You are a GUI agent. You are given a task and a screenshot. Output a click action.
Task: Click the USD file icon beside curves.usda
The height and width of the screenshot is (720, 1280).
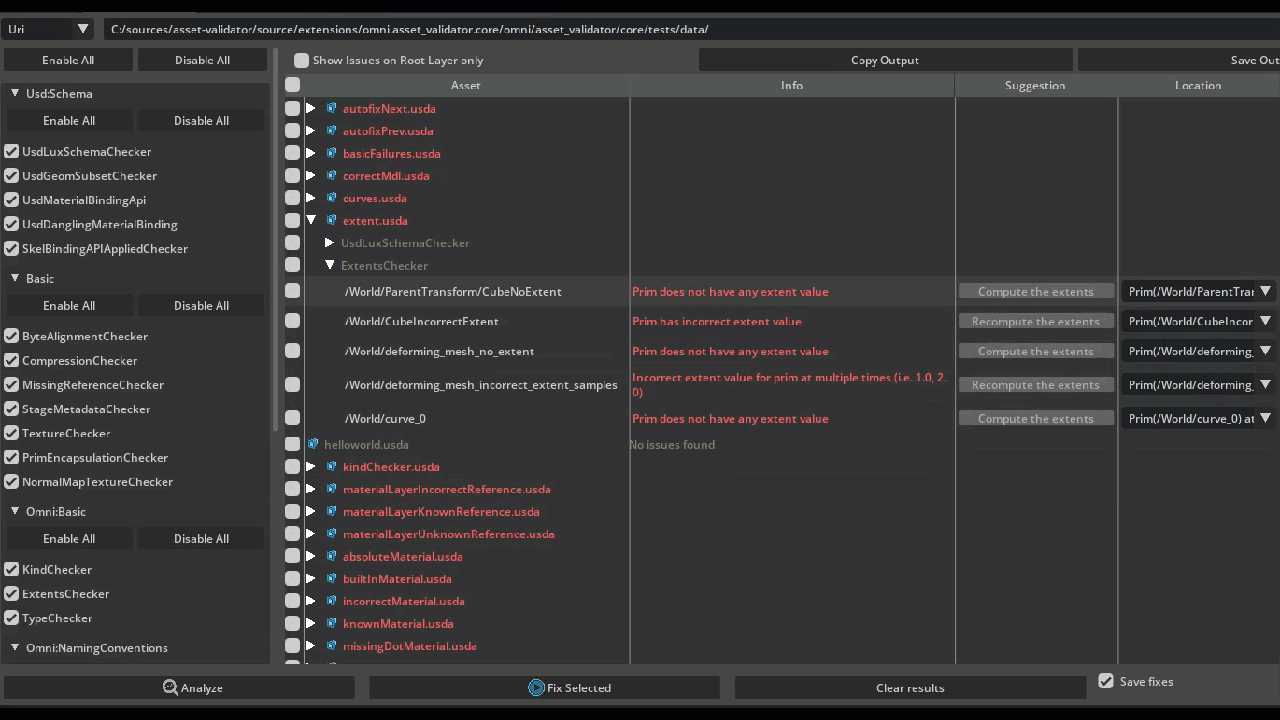[332, 198]
